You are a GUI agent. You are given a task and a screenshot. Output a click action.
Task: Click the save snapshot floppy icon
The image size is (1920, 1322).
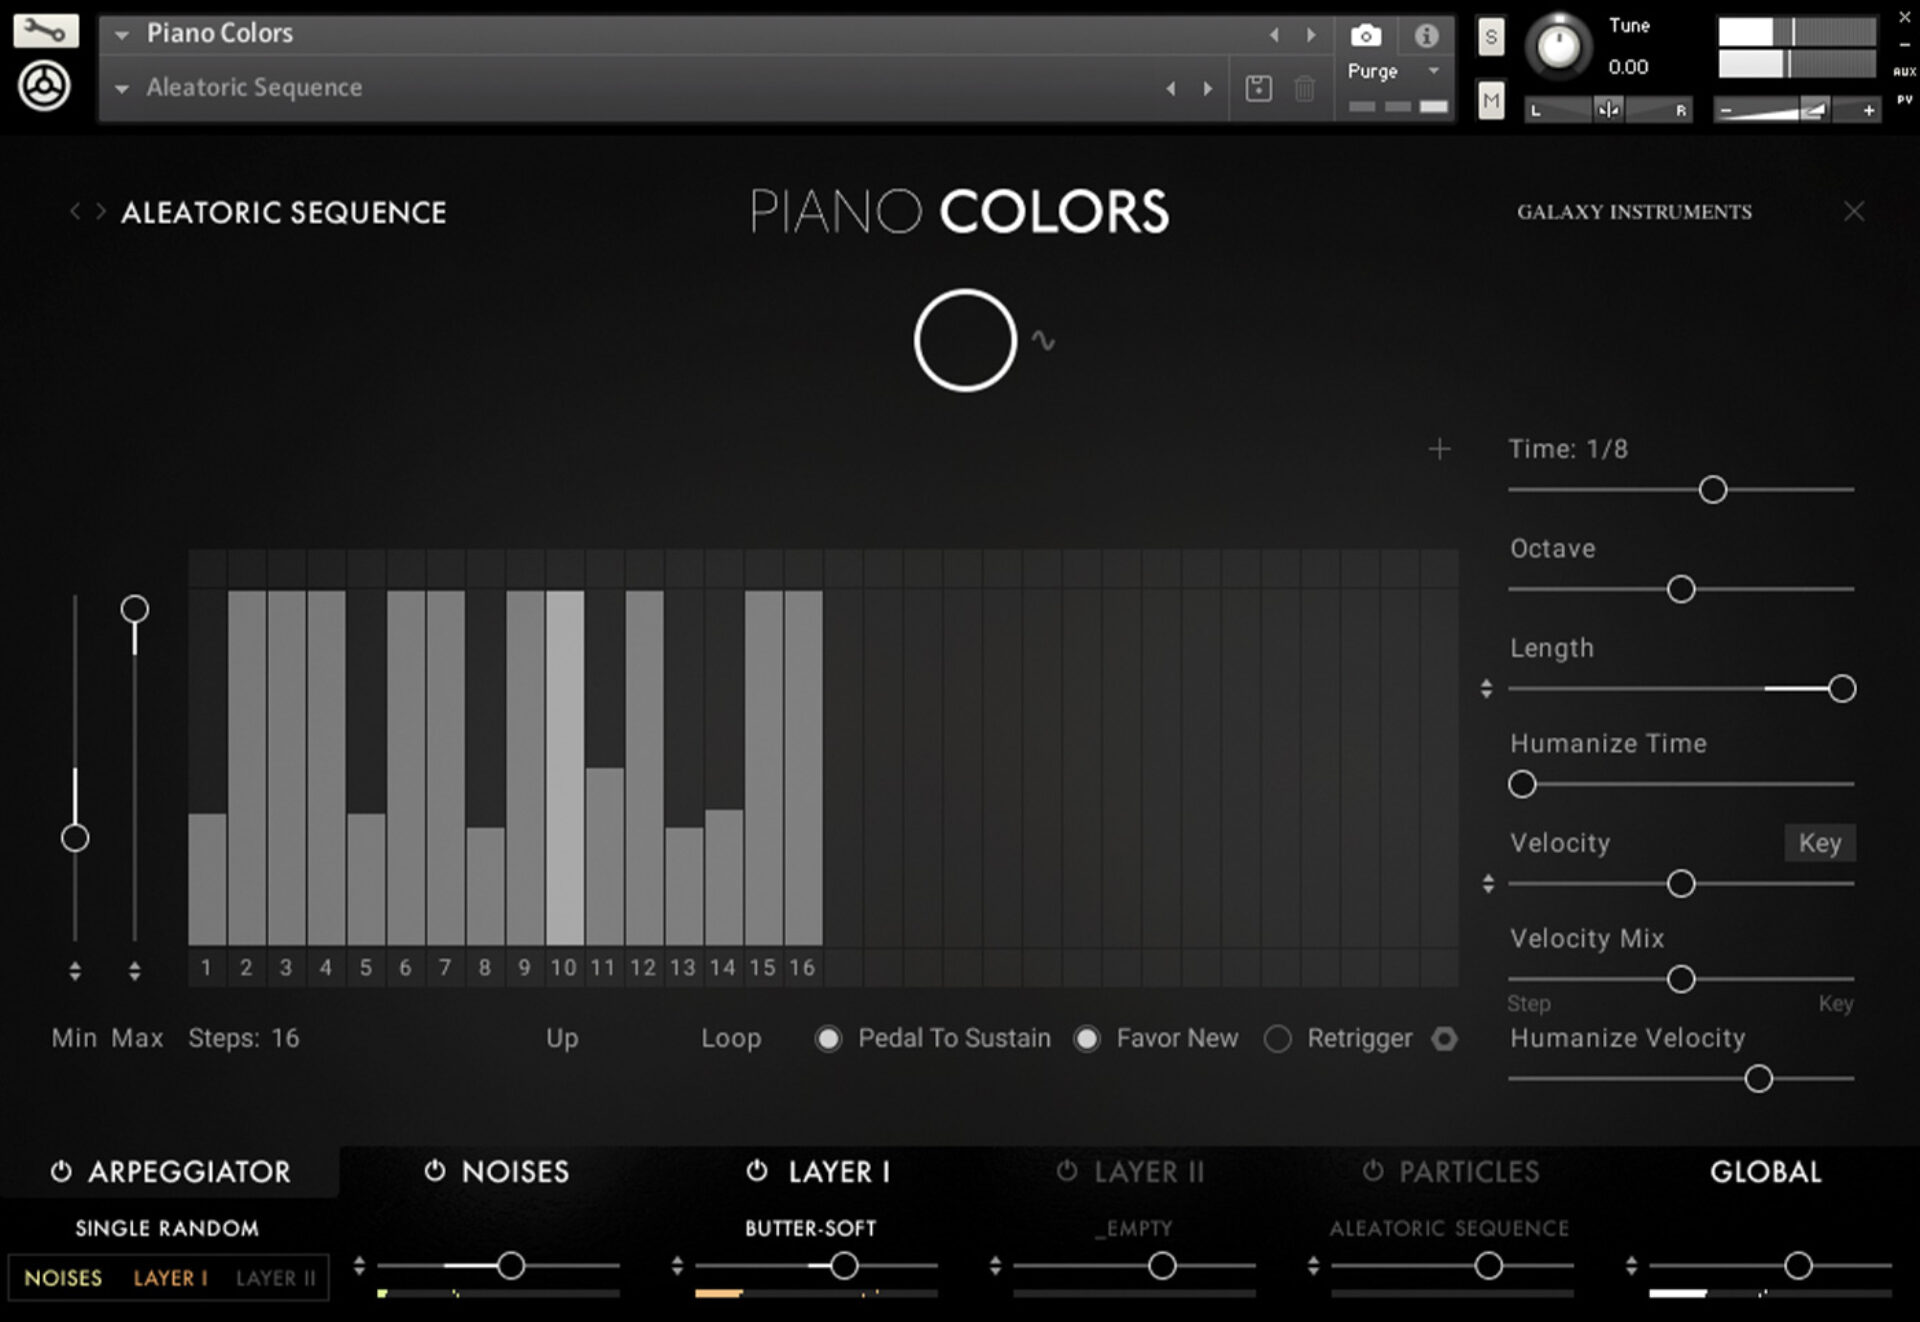[1258, 88]
